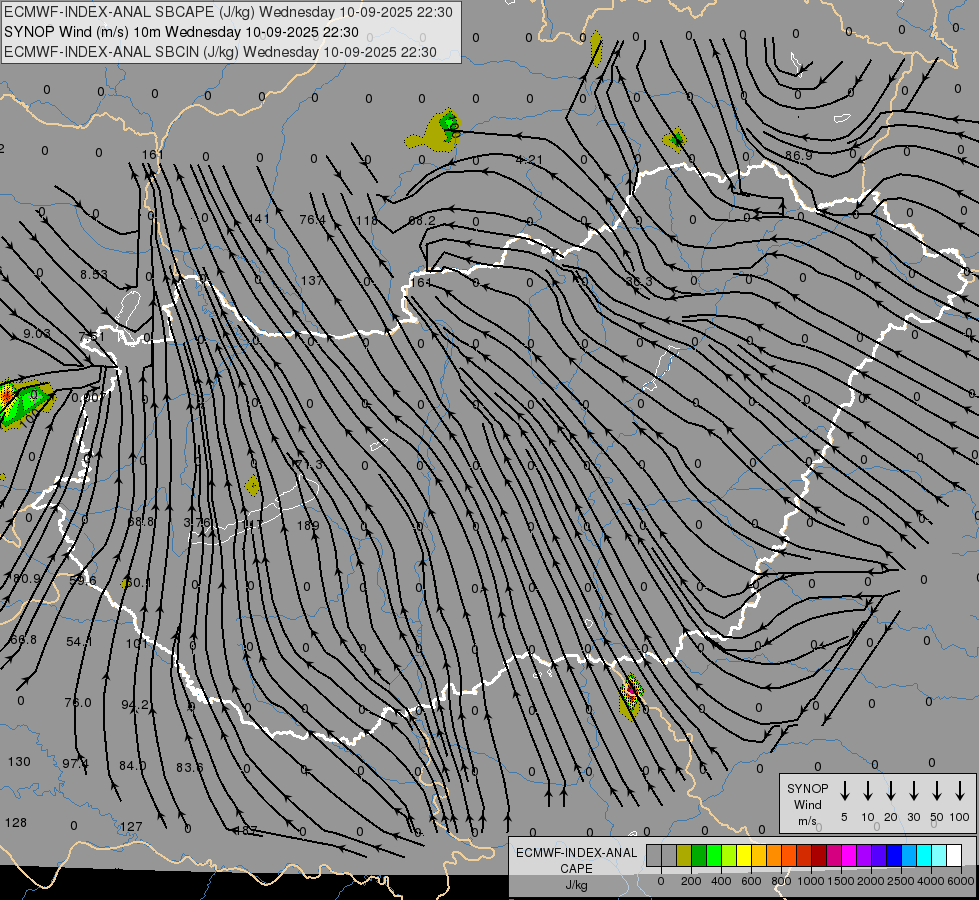The image size is (979, 900).
Task: Pick the white swatch at scale end
Action: 954,855
